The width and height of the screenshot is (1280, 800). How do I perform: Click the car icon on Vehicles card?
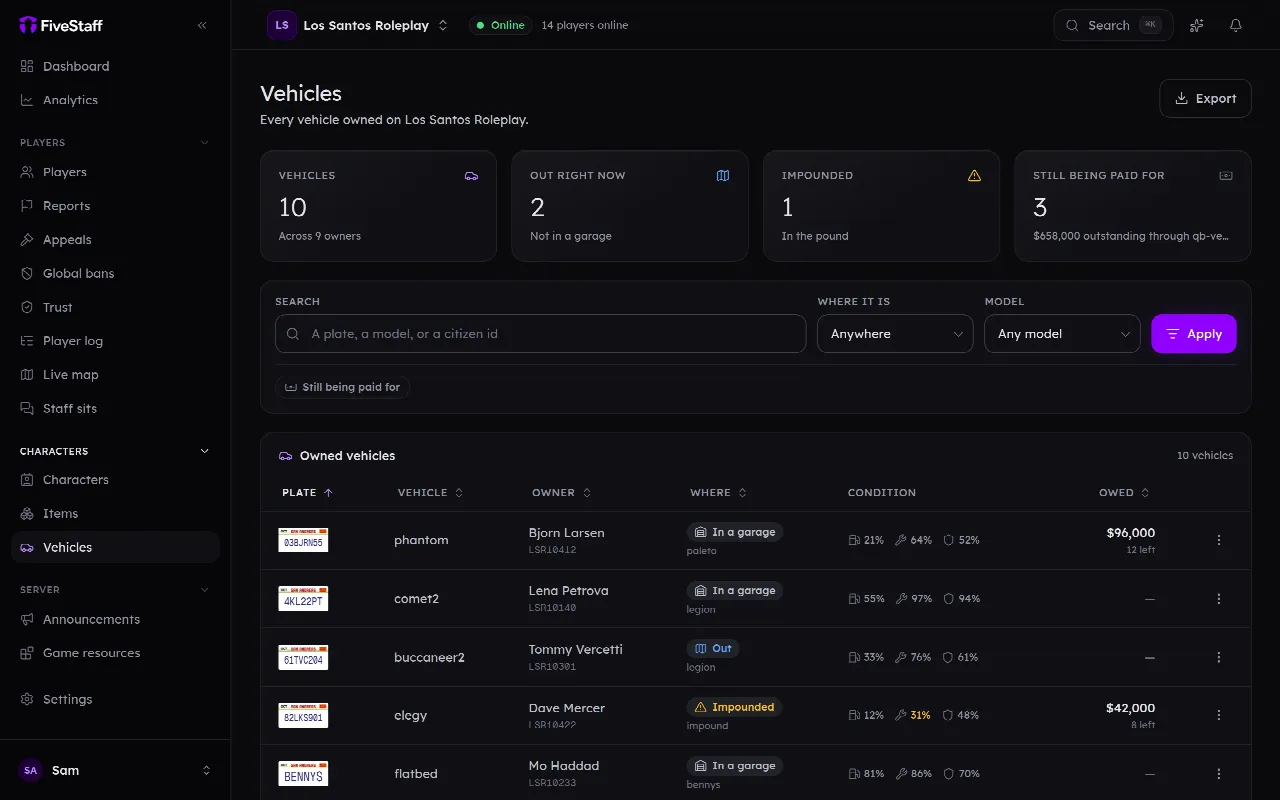coord(471,176)
